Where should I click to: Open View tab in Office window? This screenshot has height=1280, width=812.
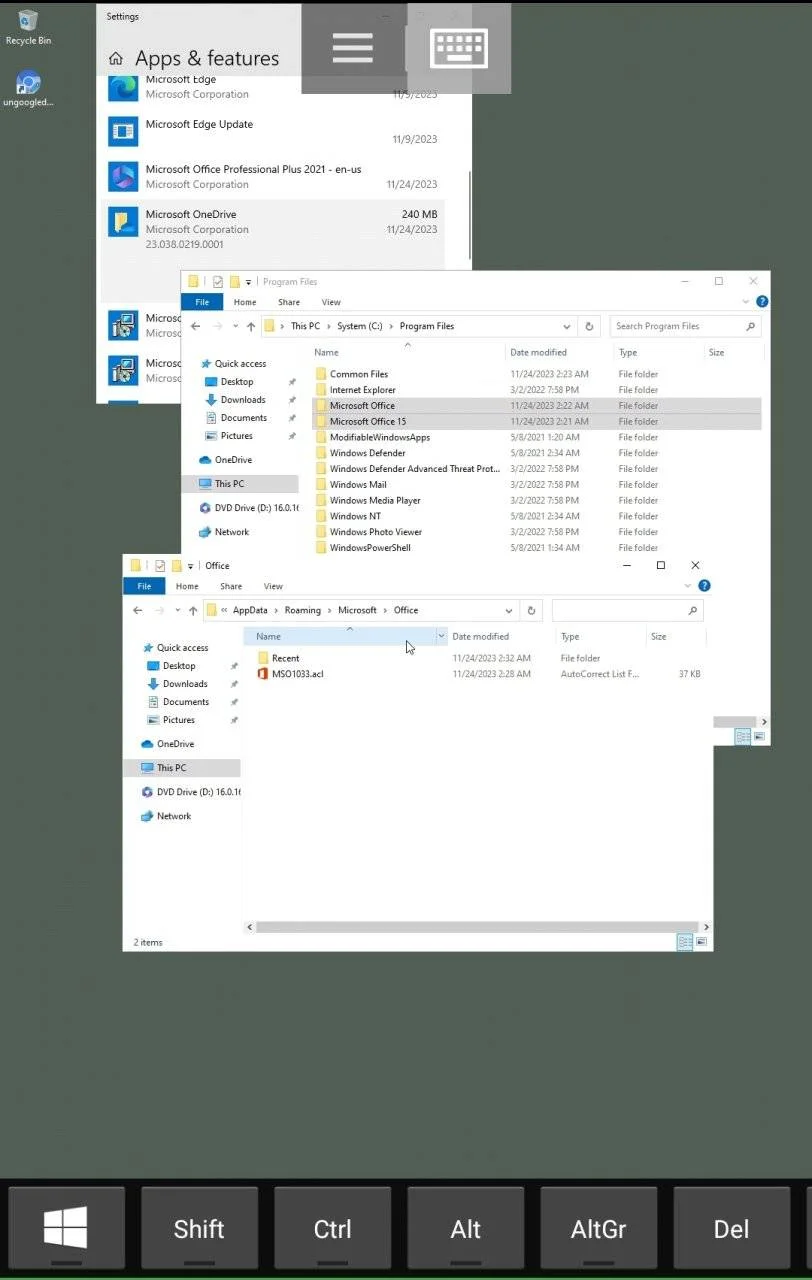click(x=273, y=586)
